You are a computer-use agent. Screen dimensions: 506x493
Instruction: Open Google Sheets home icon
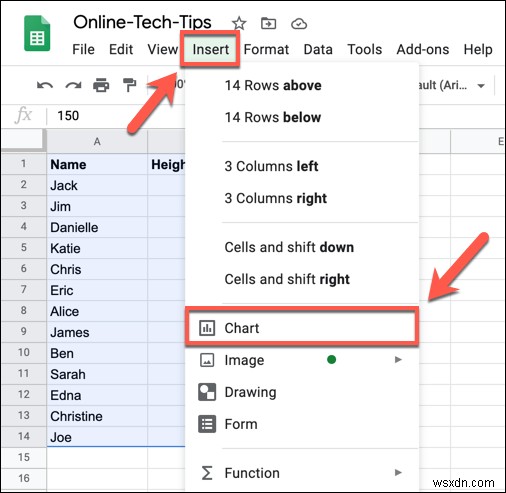coord(37,33)
